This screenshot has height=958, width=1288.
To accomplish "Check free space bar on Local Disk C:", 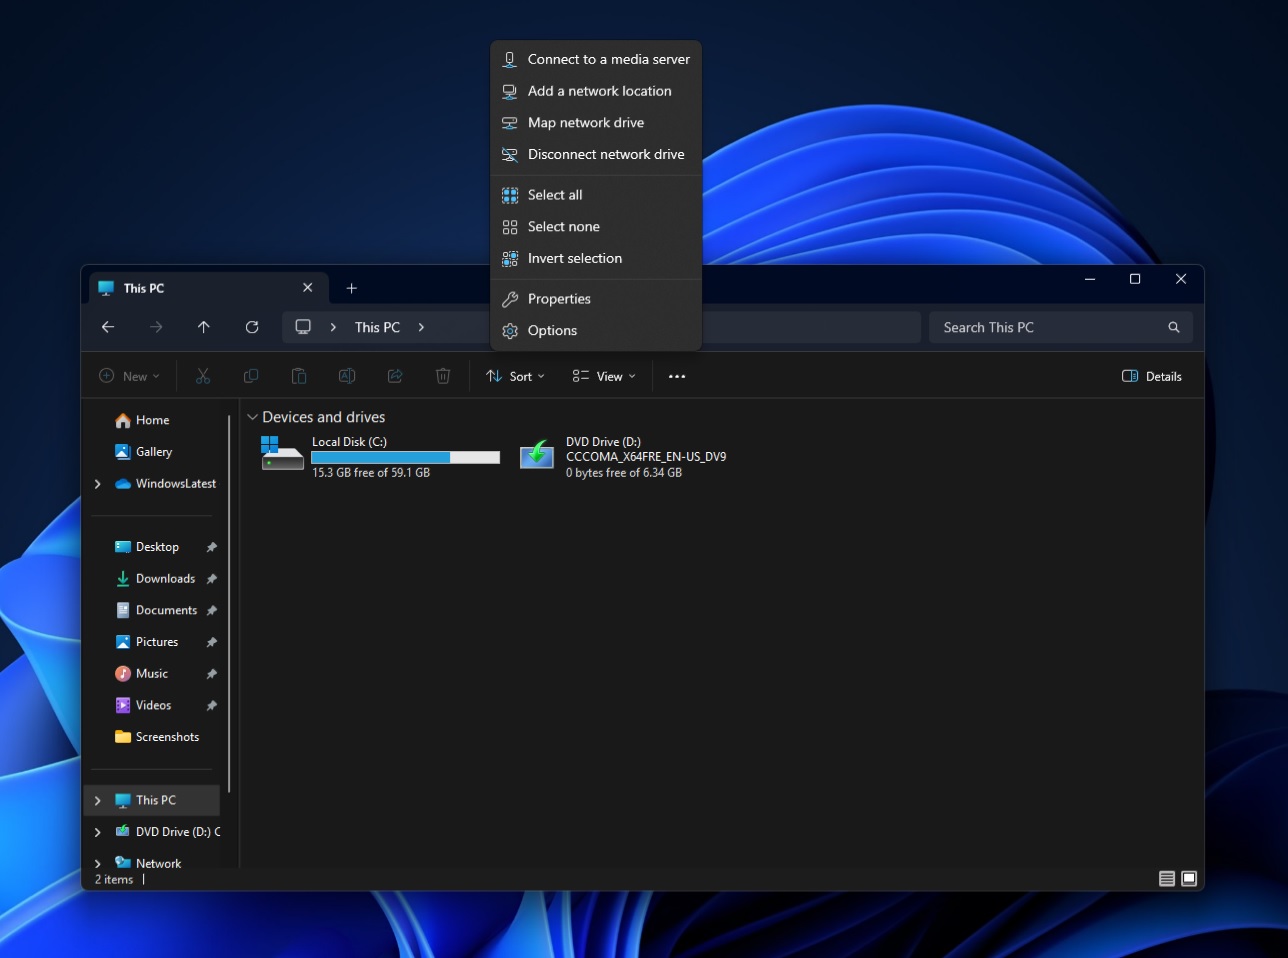I will point(405,457).
